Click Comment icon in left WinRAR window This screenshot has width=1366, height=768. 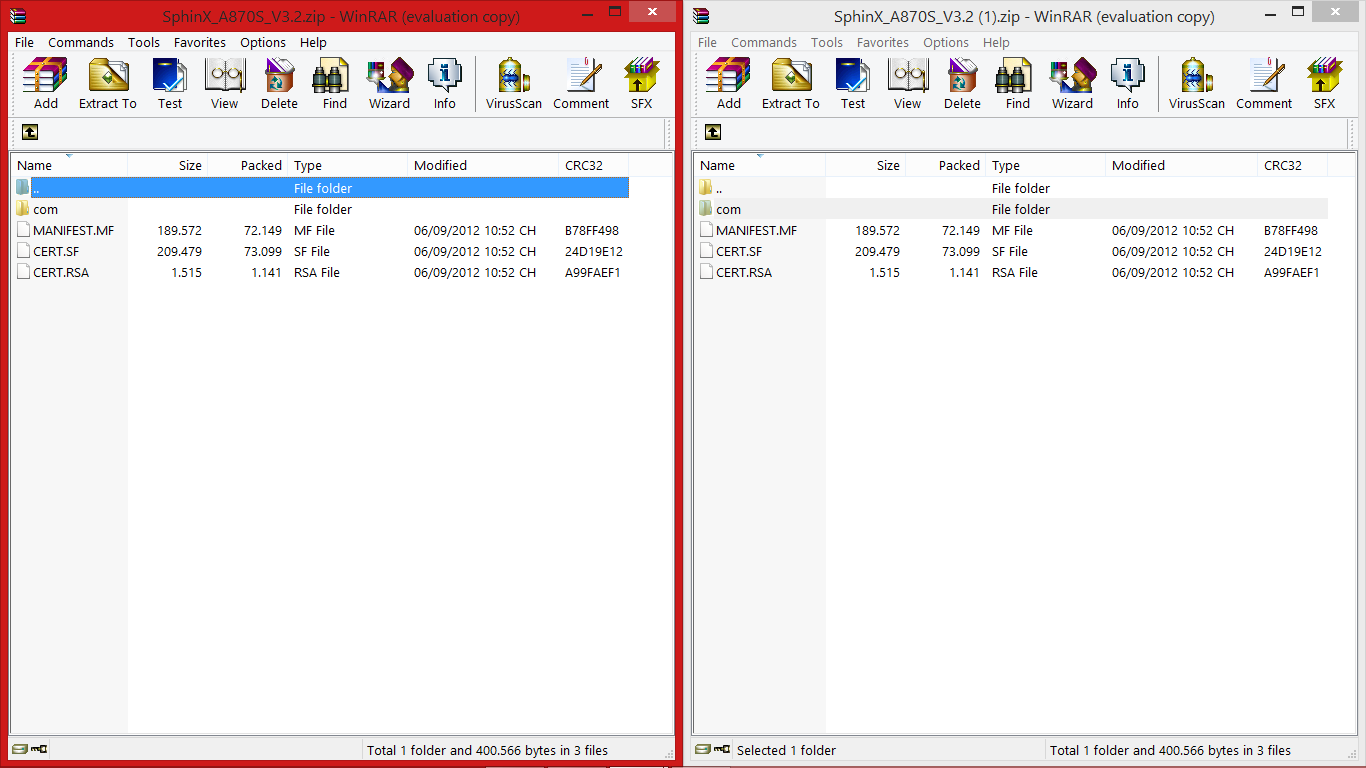coord(581,83)
